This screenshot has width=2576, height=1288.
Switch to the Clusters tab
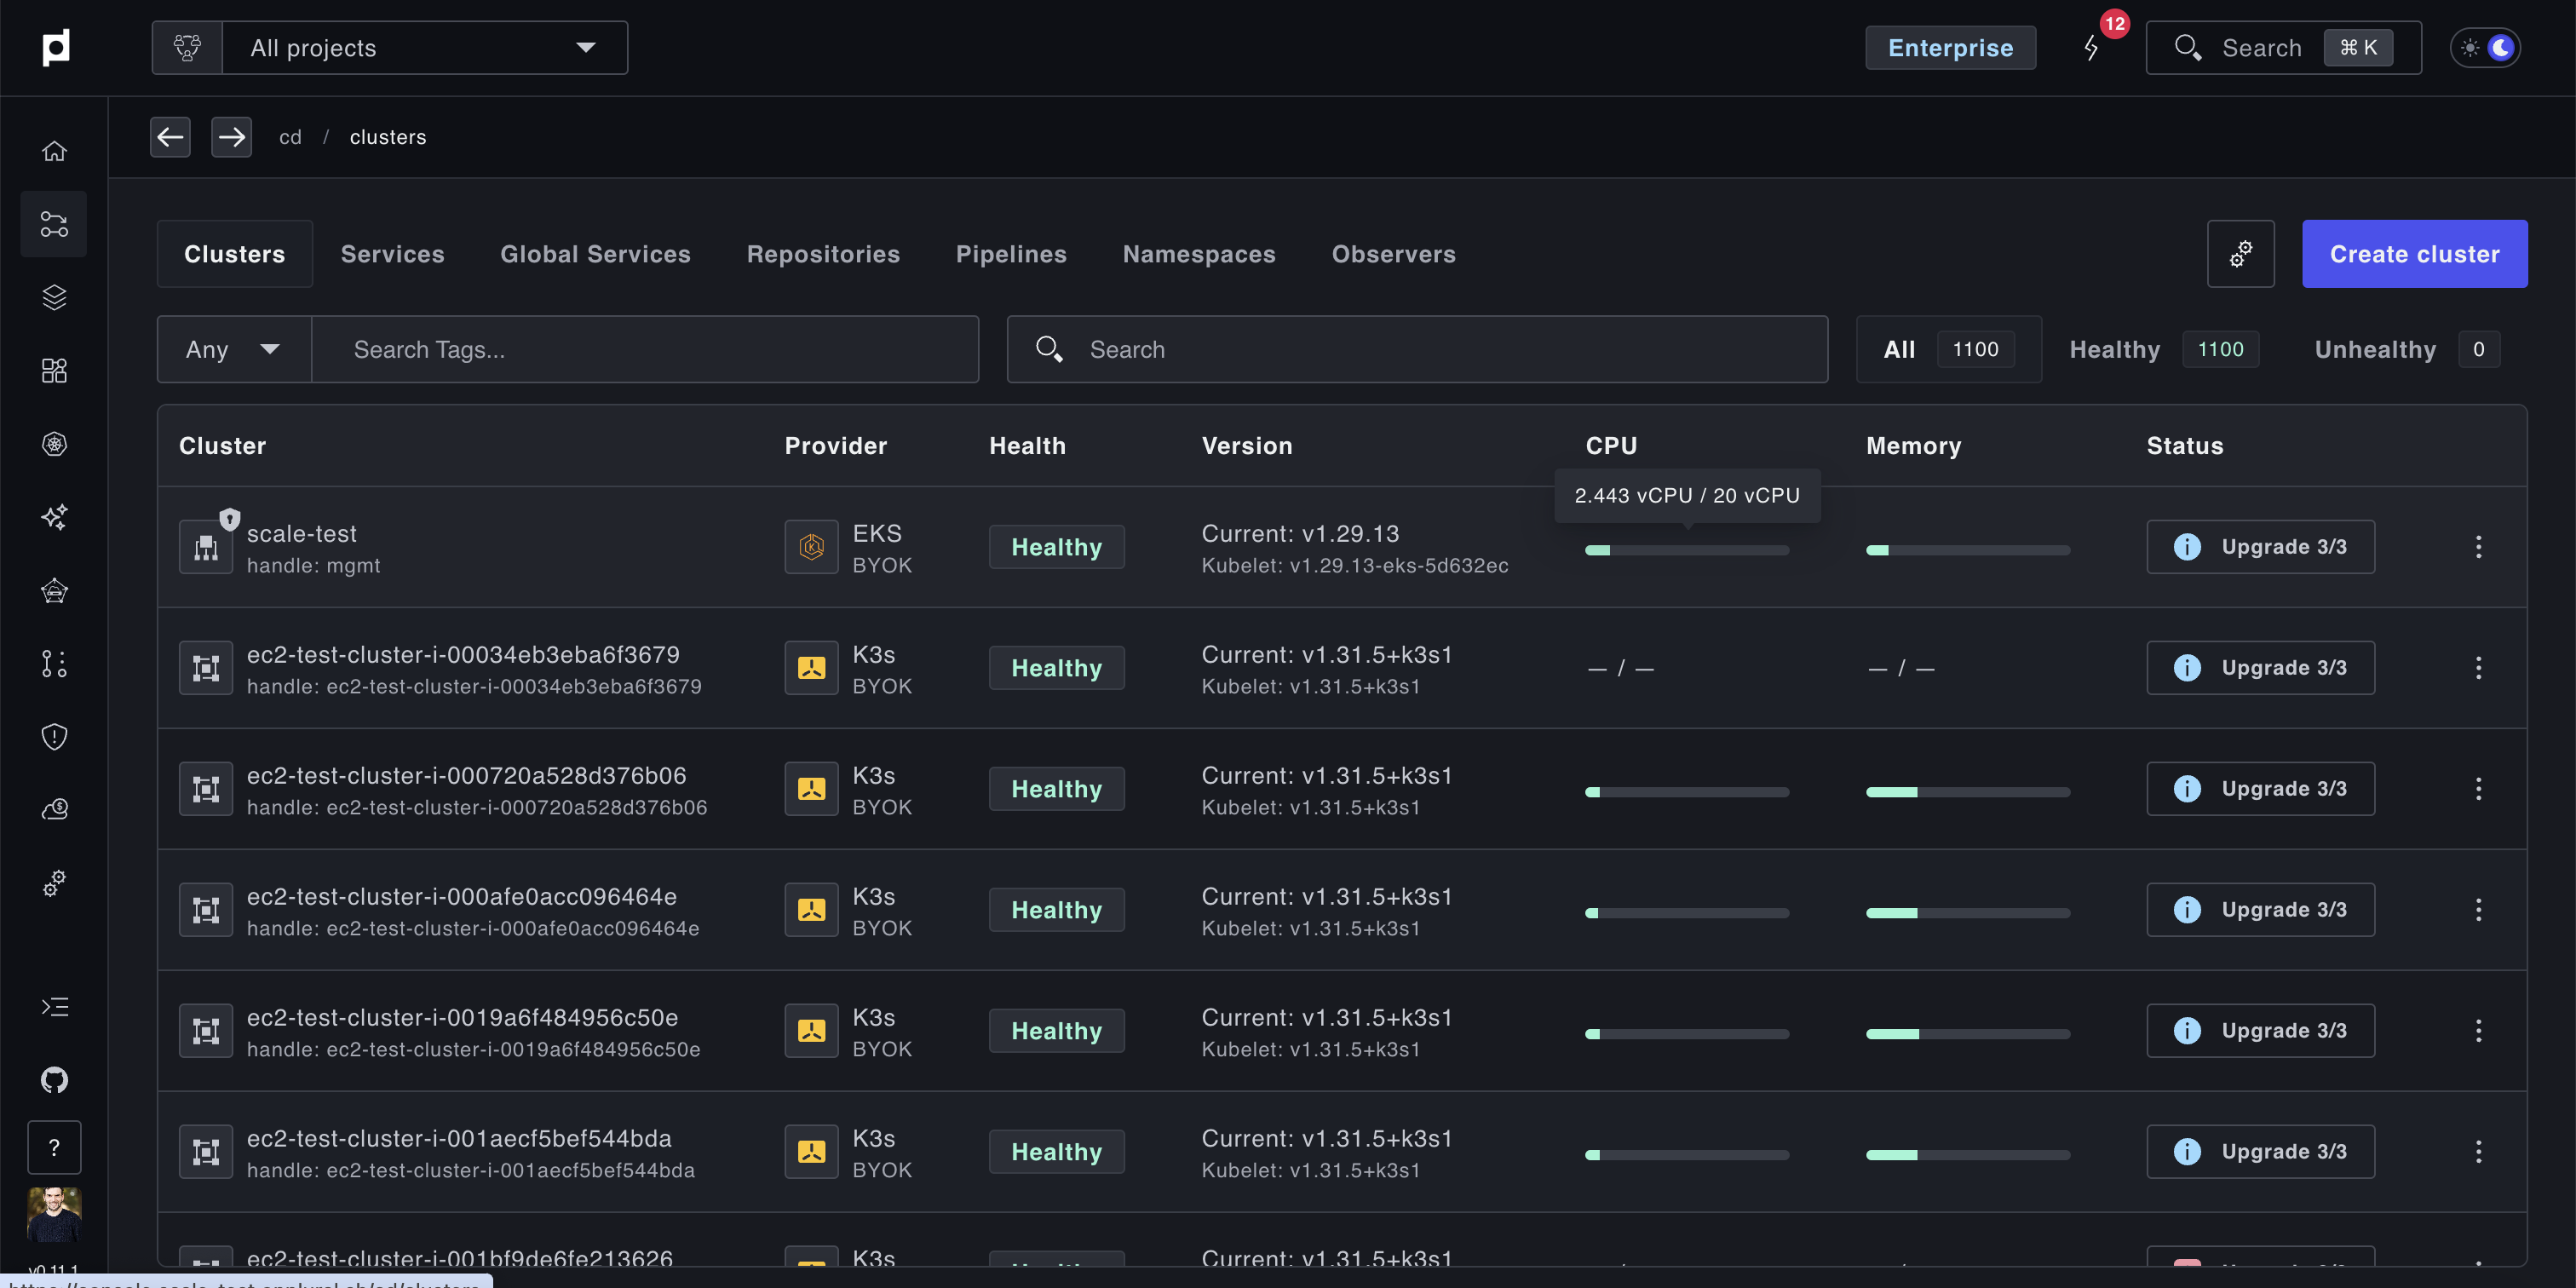pyautogui.click(x=234, y=254)
